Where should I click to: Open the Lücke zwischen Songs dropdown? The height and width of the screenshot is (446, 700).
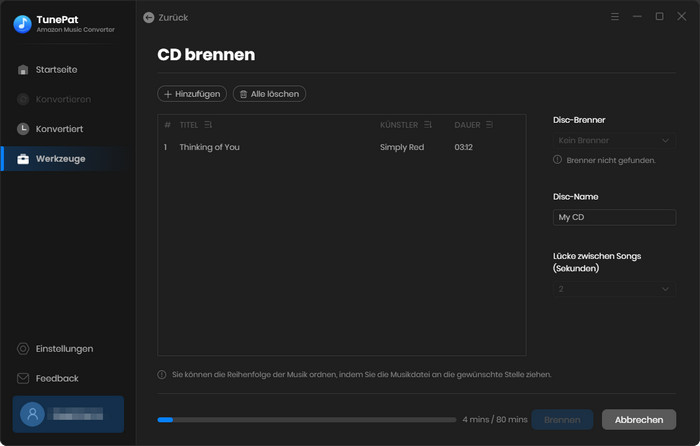pos(614,289)
